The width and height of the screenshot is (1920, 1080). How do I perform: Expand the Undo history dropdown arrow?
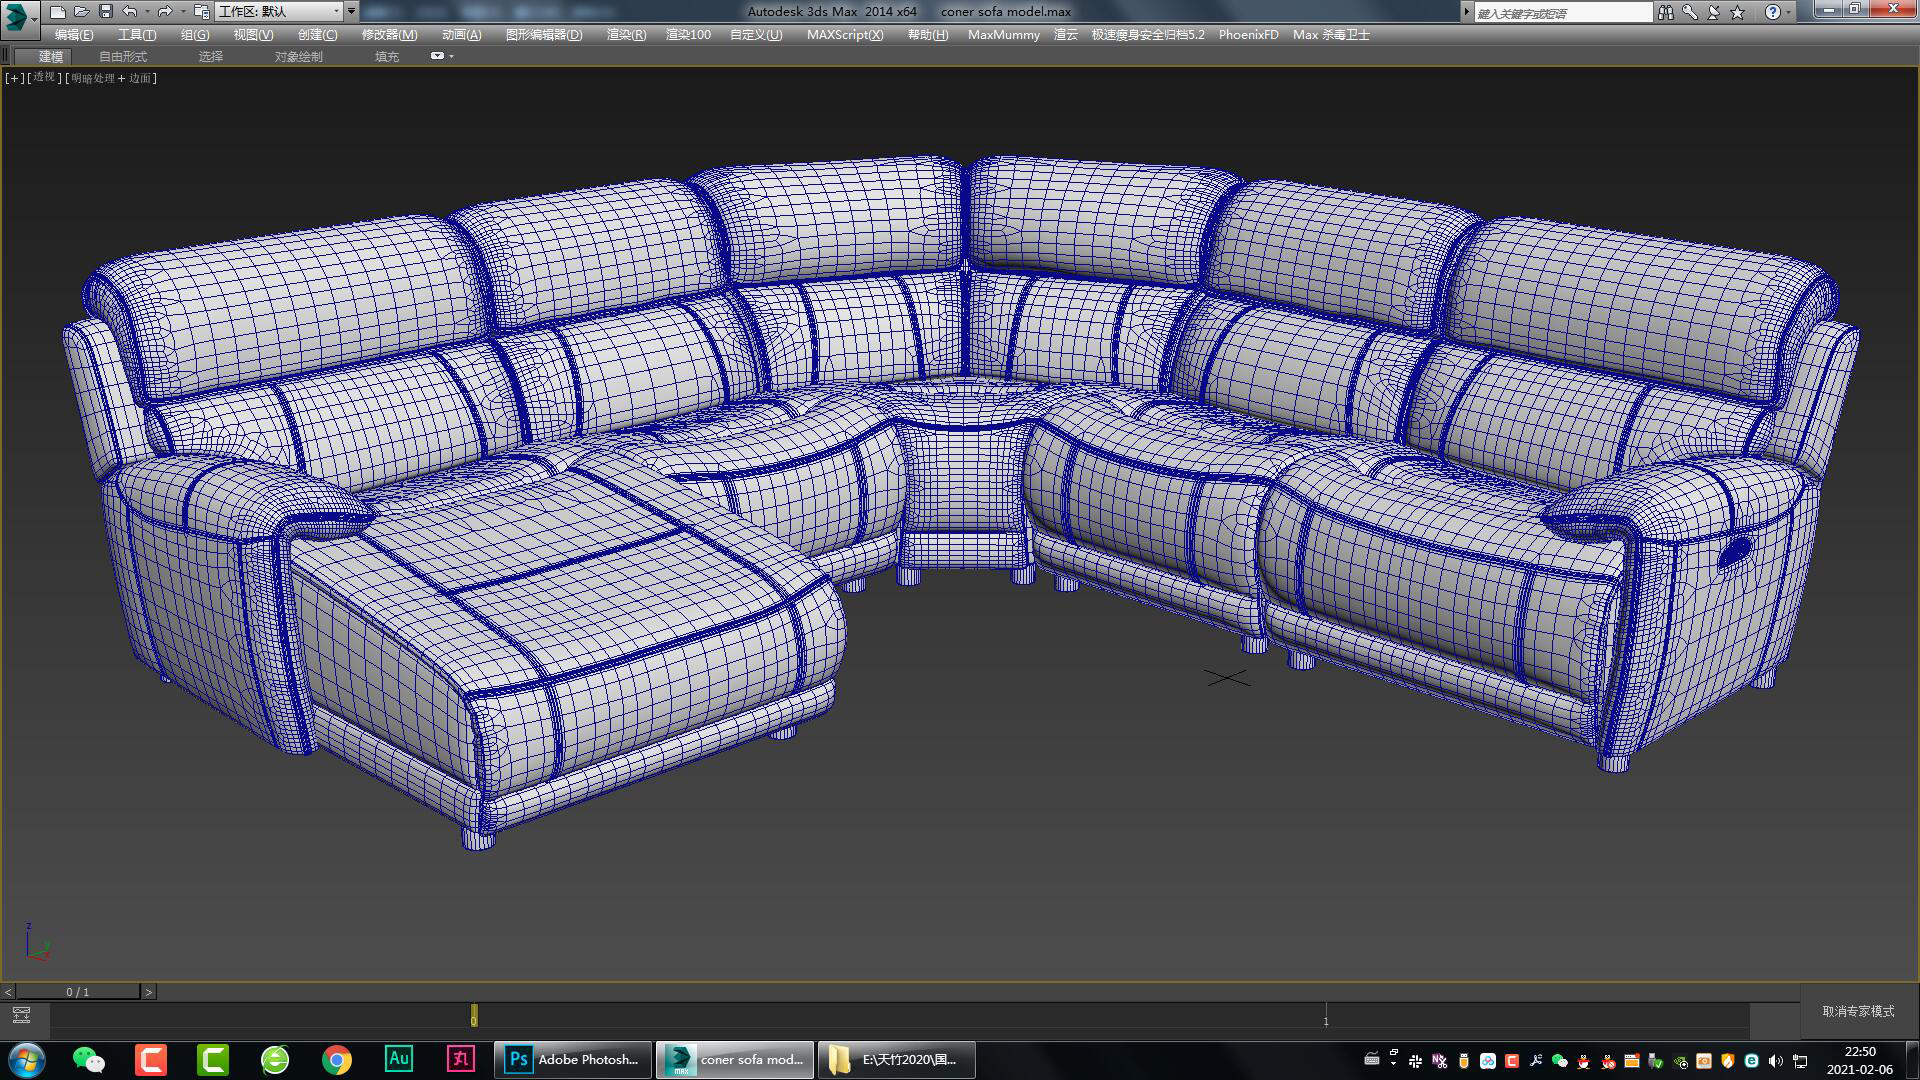point(147,11)
